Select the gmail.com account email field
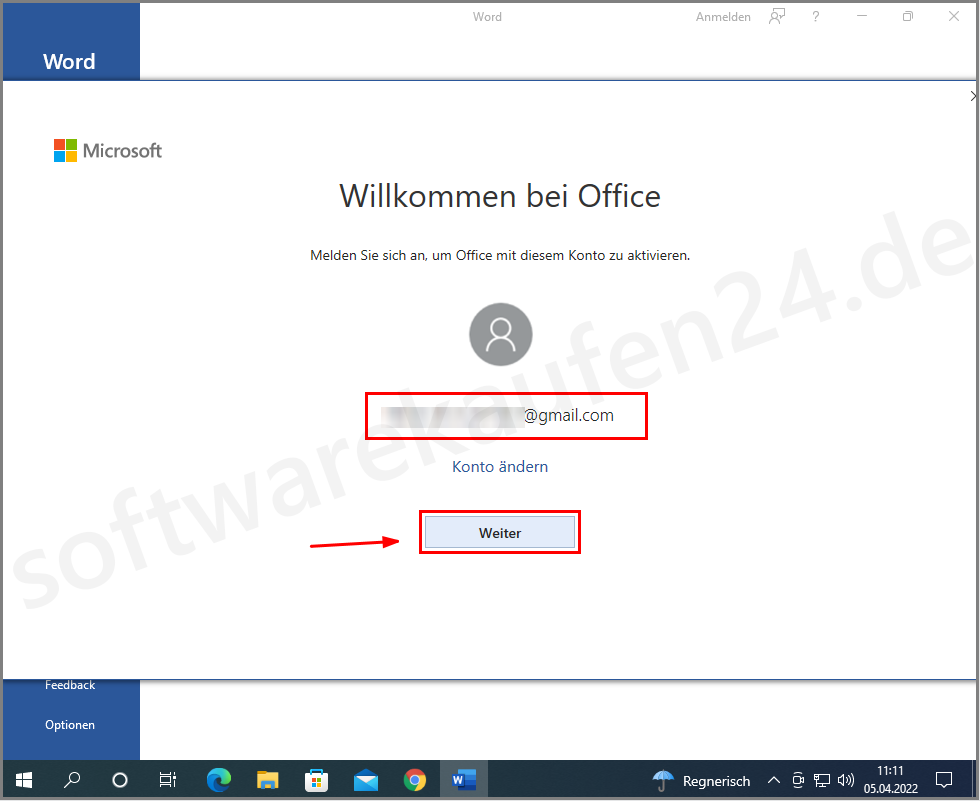 point(506,415)
